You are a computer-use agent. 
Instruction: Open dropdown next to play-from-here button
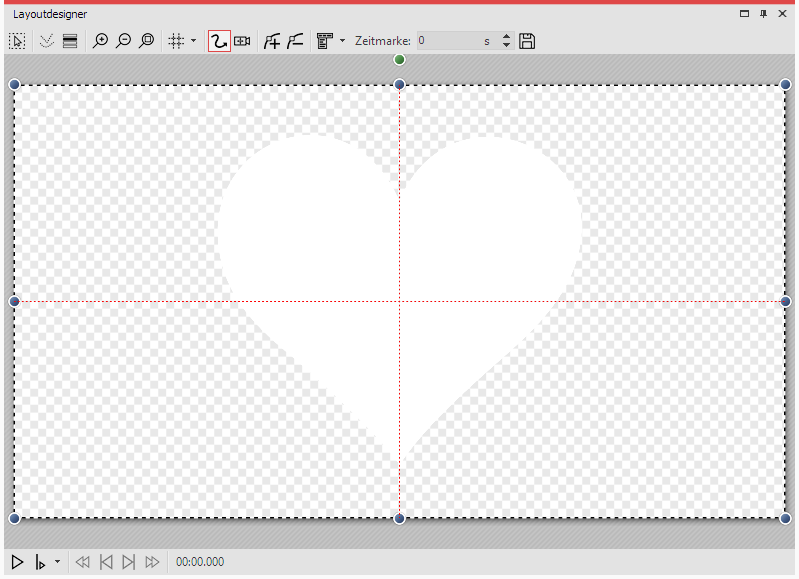coord(57,562)
